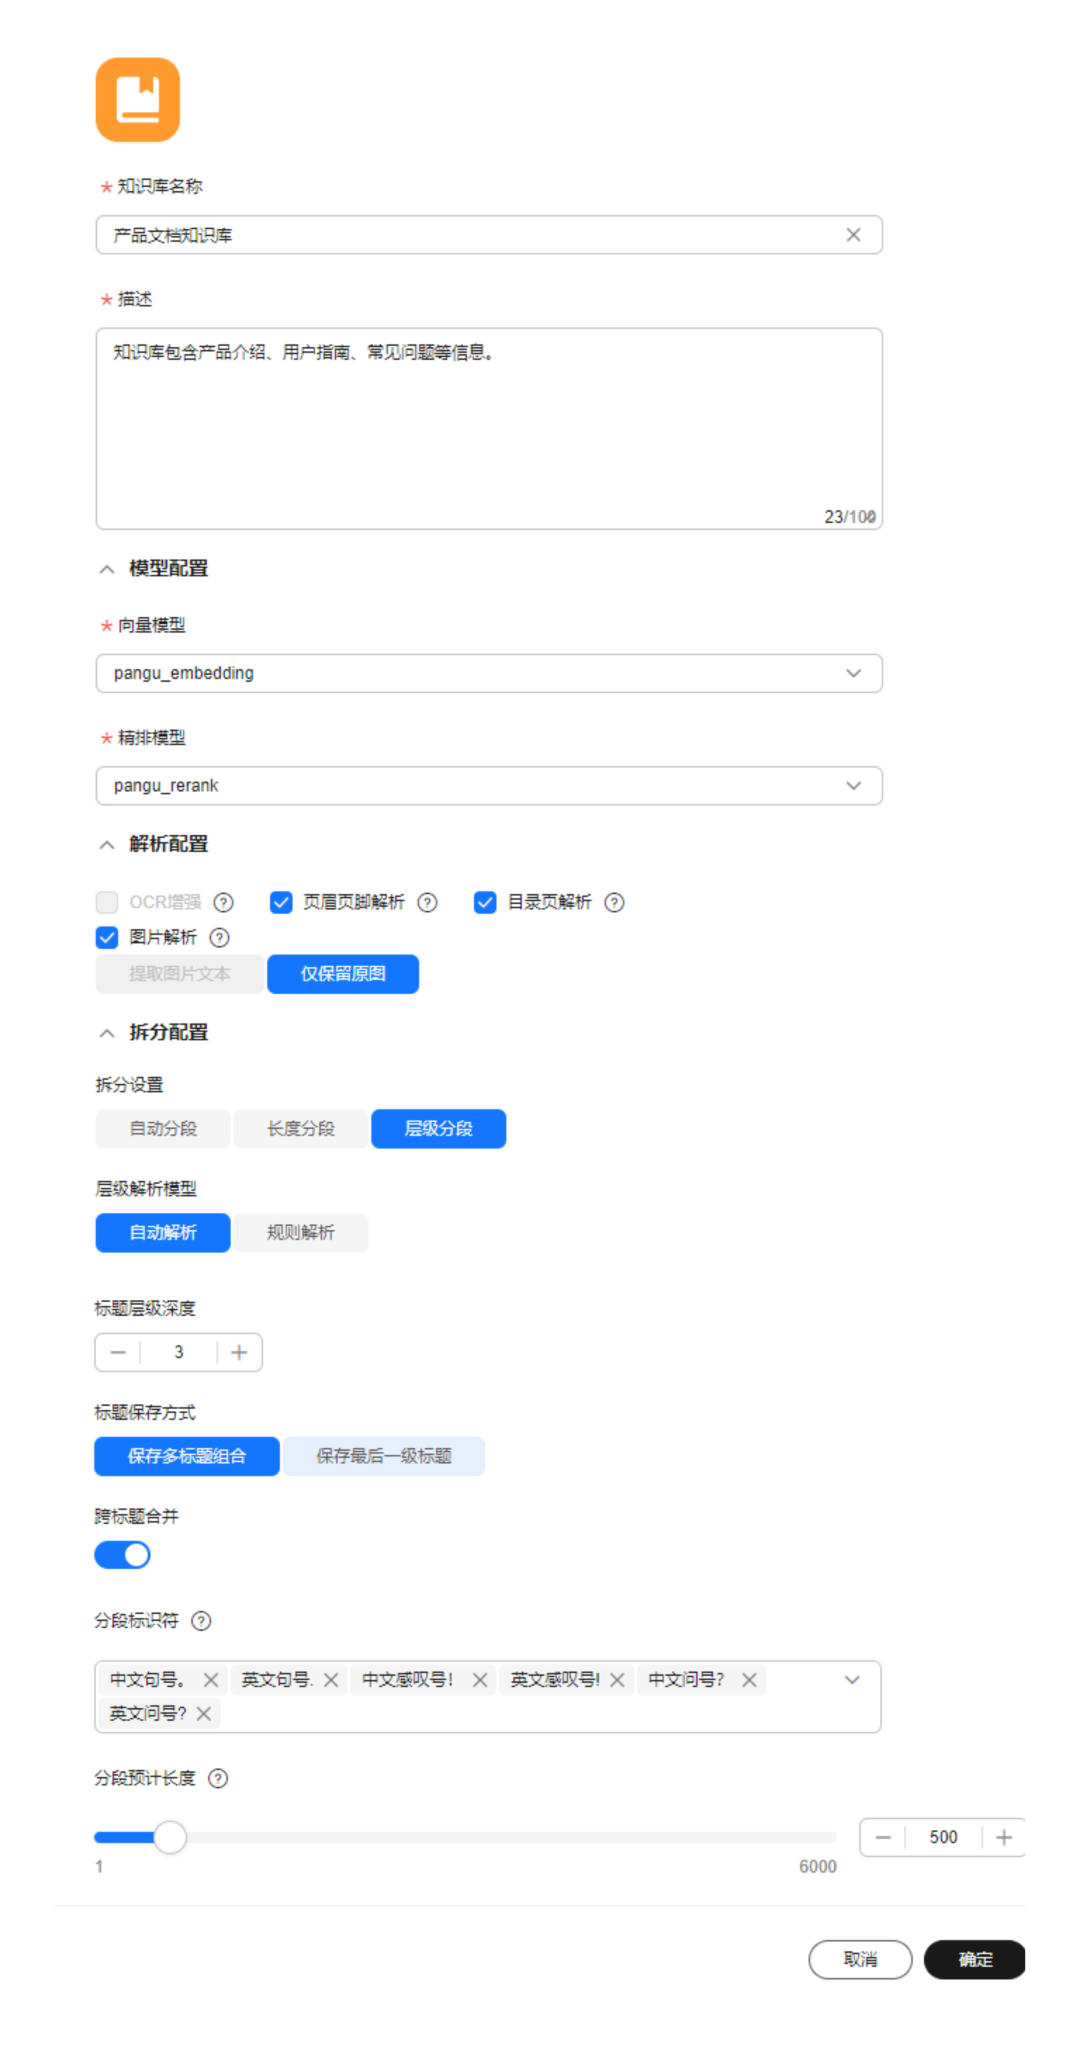Uncheck the 页眉页脚解析 checkbox
Screen dimensions: 1080x2054
click(281, 902)
